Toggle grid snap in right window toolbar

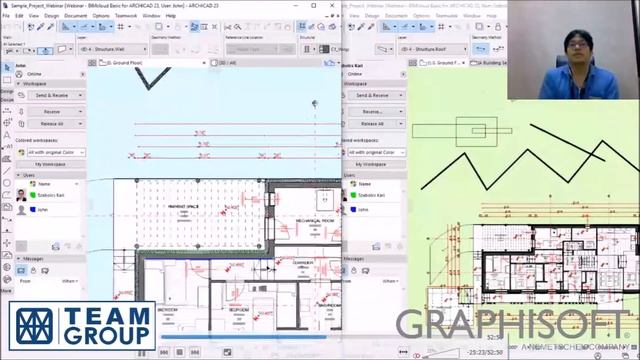tap(441, 27)
